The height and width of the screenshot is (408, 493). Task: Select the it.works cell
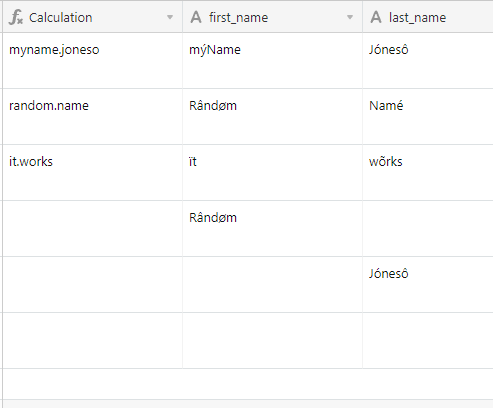(92, 173)
